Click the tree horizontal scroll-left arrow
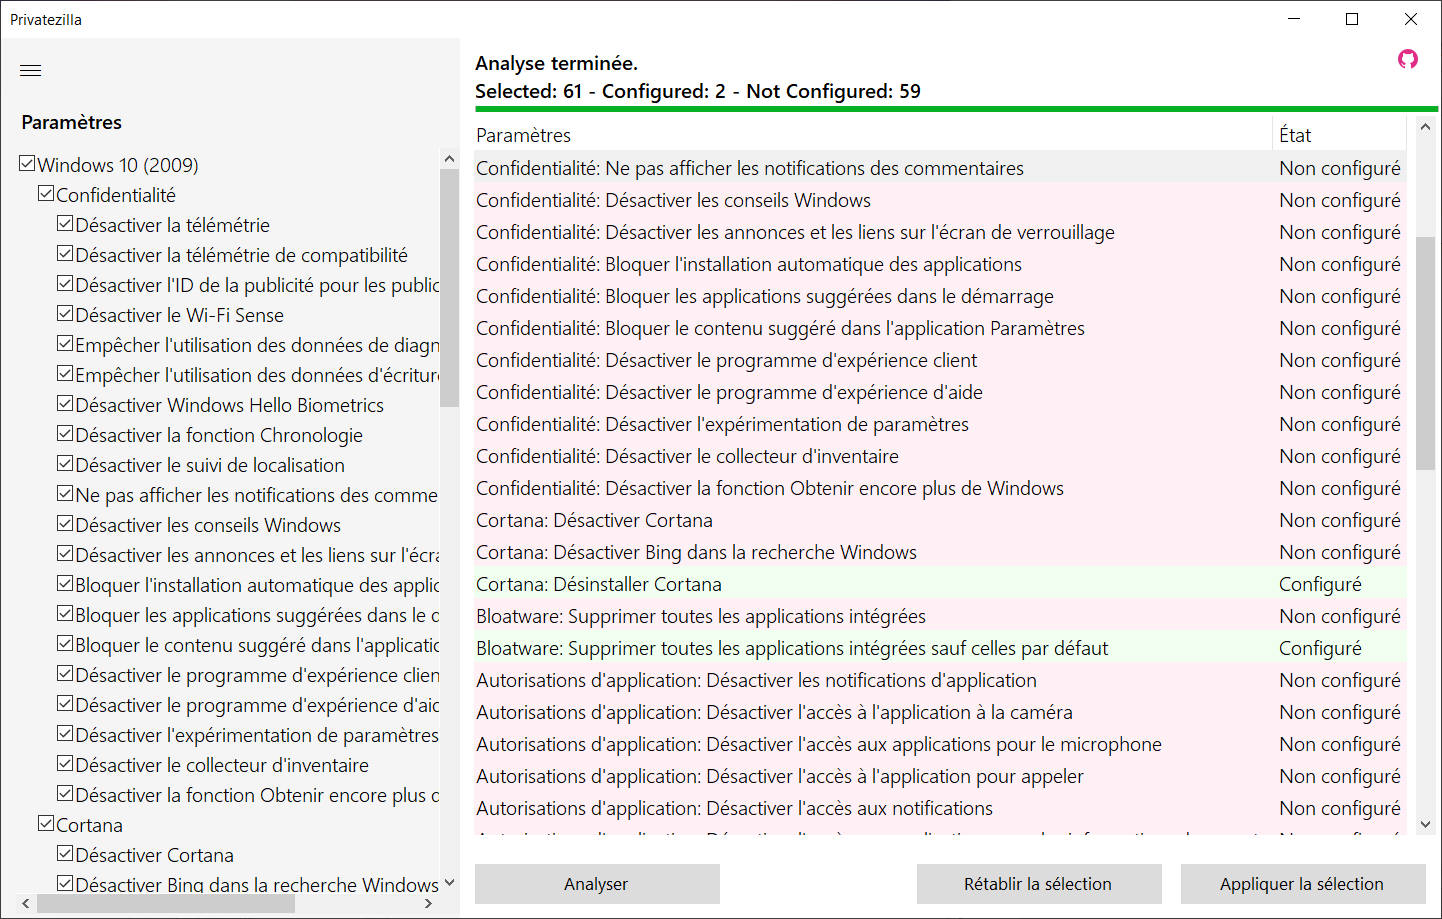Viewport: 1442px width, 919px height. (x=26, y=903)
